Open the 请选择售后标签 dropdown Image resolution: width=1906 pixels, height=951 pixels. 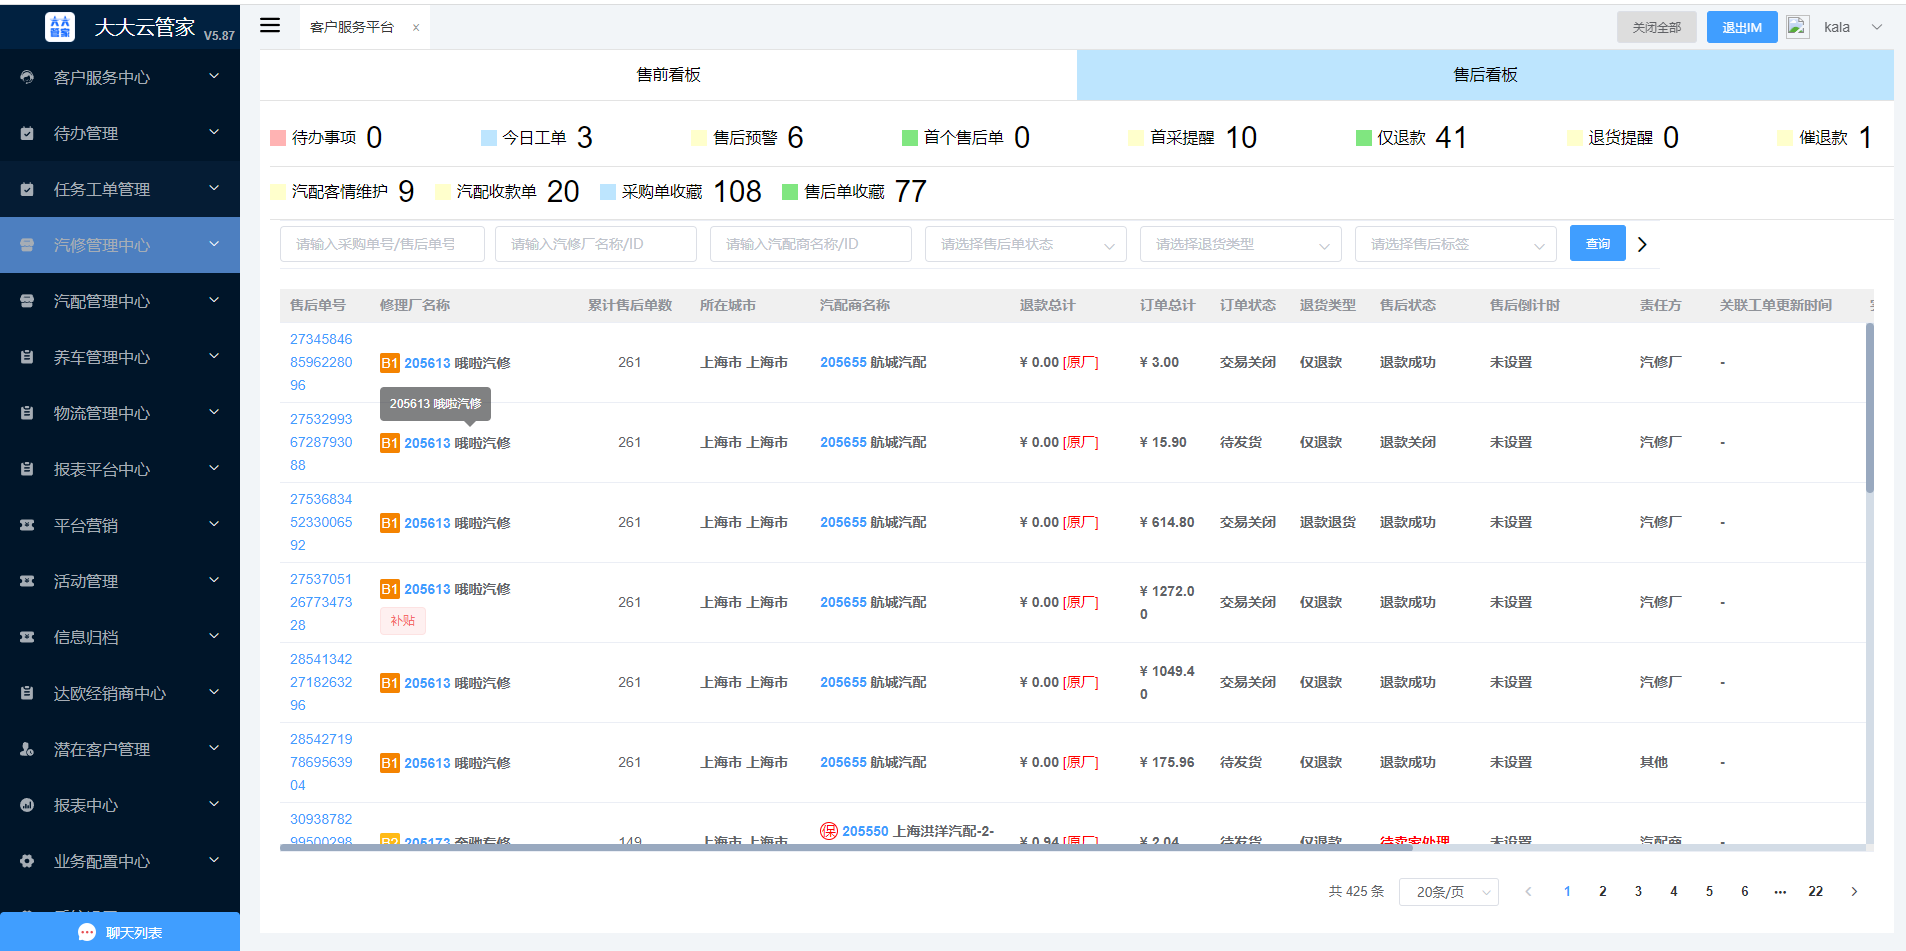point(1456,244)
